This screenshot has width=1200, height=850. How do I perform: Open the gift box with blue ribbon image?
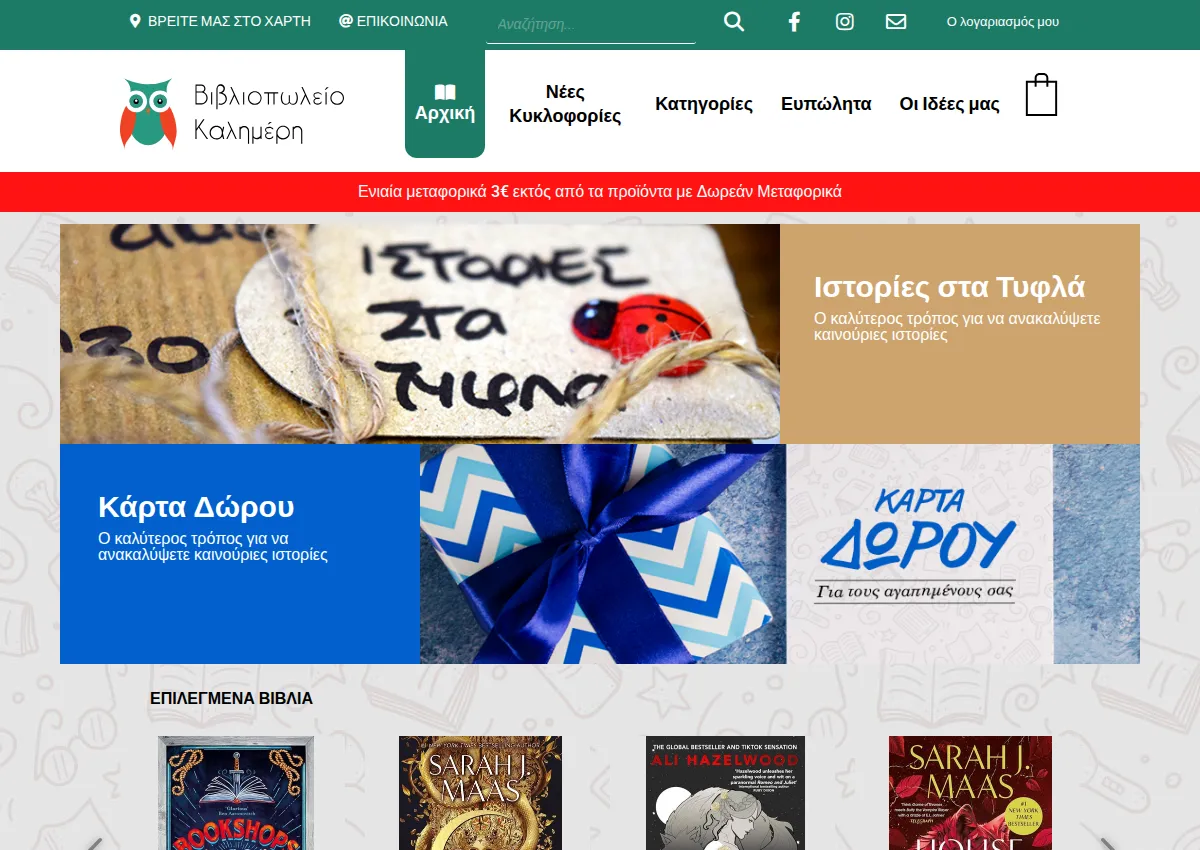pos(603,554)
